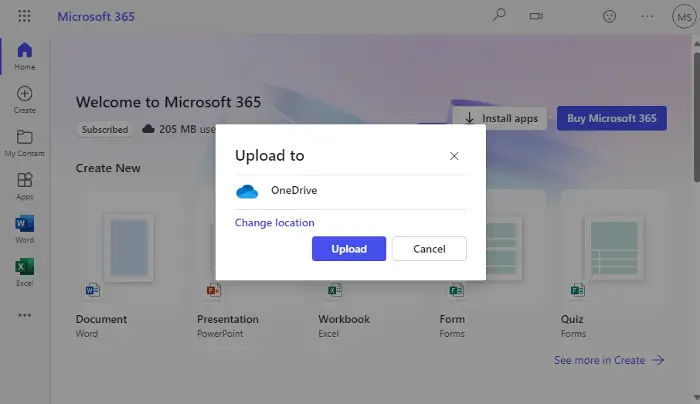This screenshot has width=700, height=404.
Task: Open Apps in the sidebar
Action: coord(25,186)
